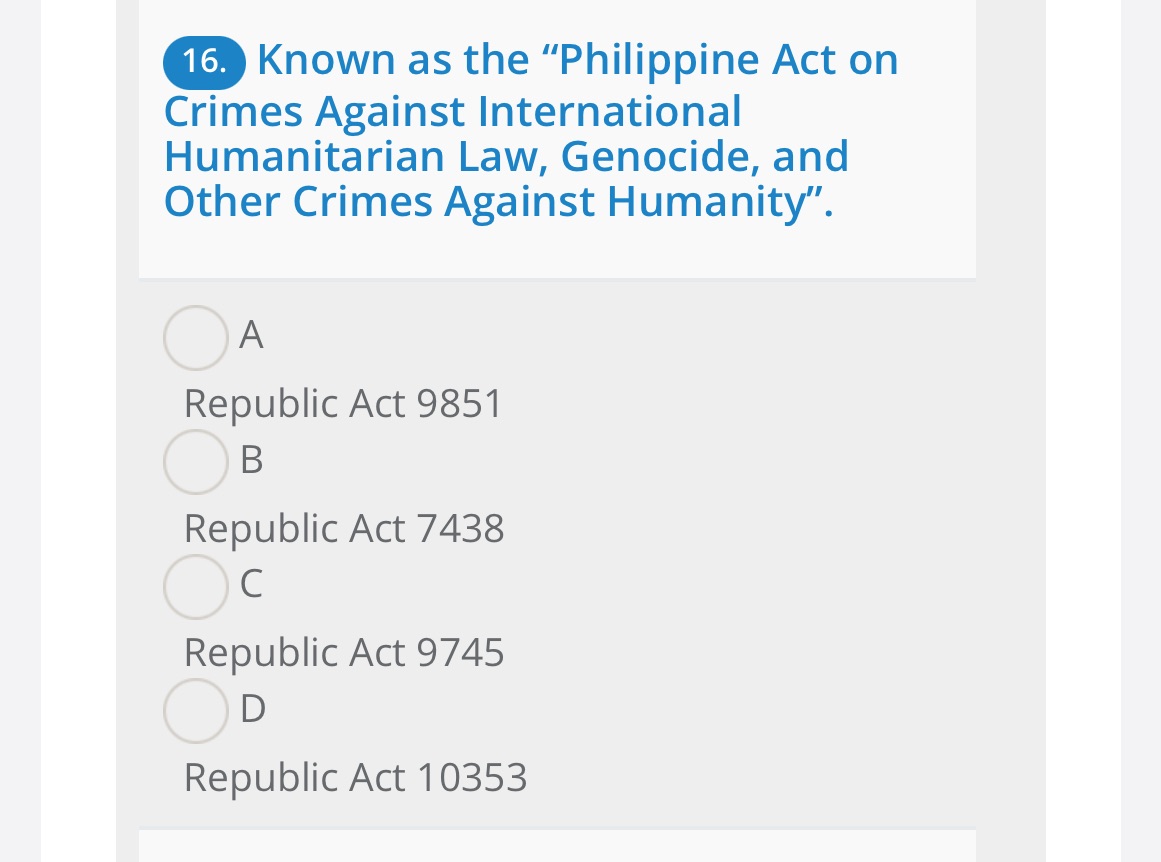Click the answer label letter C
This screenshot has height=862, width=1161.
(251, 585)
